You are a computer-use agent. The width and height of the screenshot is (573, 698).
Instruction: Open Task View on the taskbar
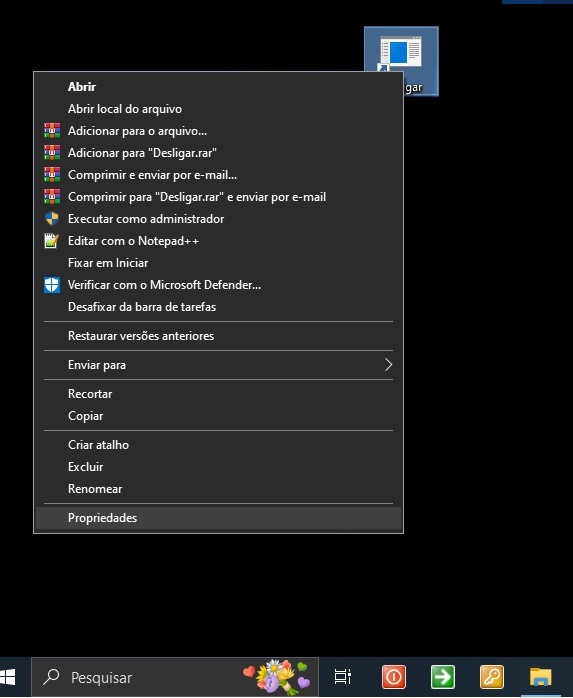(343, 677)
